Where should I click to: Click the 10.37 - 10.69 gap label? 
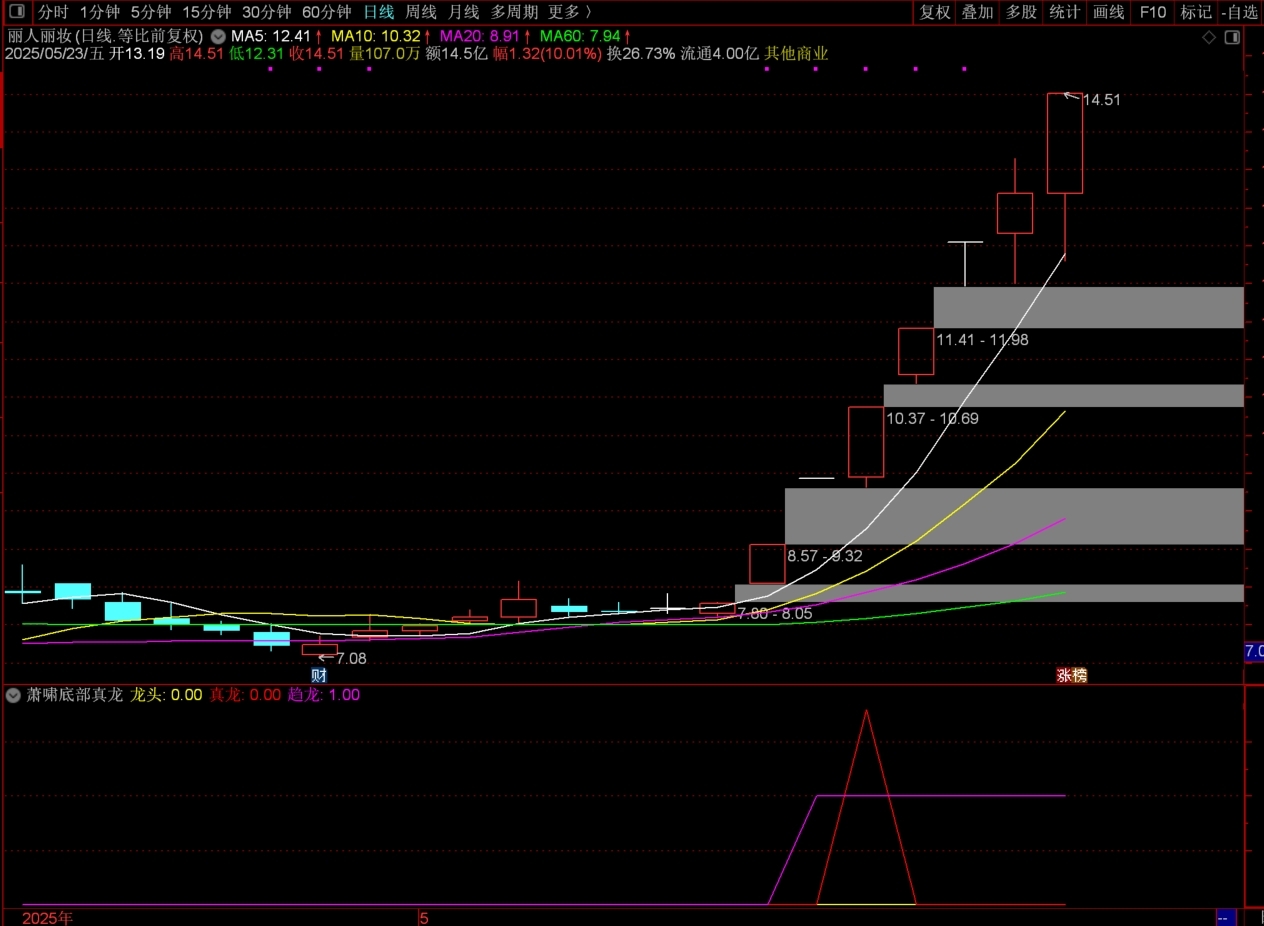point(932,418)
